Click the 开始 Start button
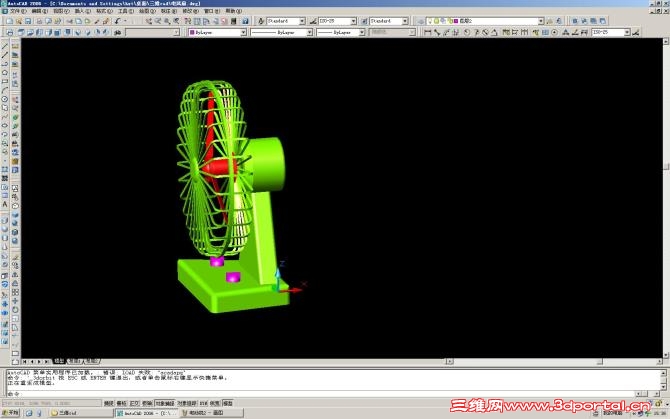Viewport: 670px width, 419px height. pyautogui.click(x=11, y=413)
